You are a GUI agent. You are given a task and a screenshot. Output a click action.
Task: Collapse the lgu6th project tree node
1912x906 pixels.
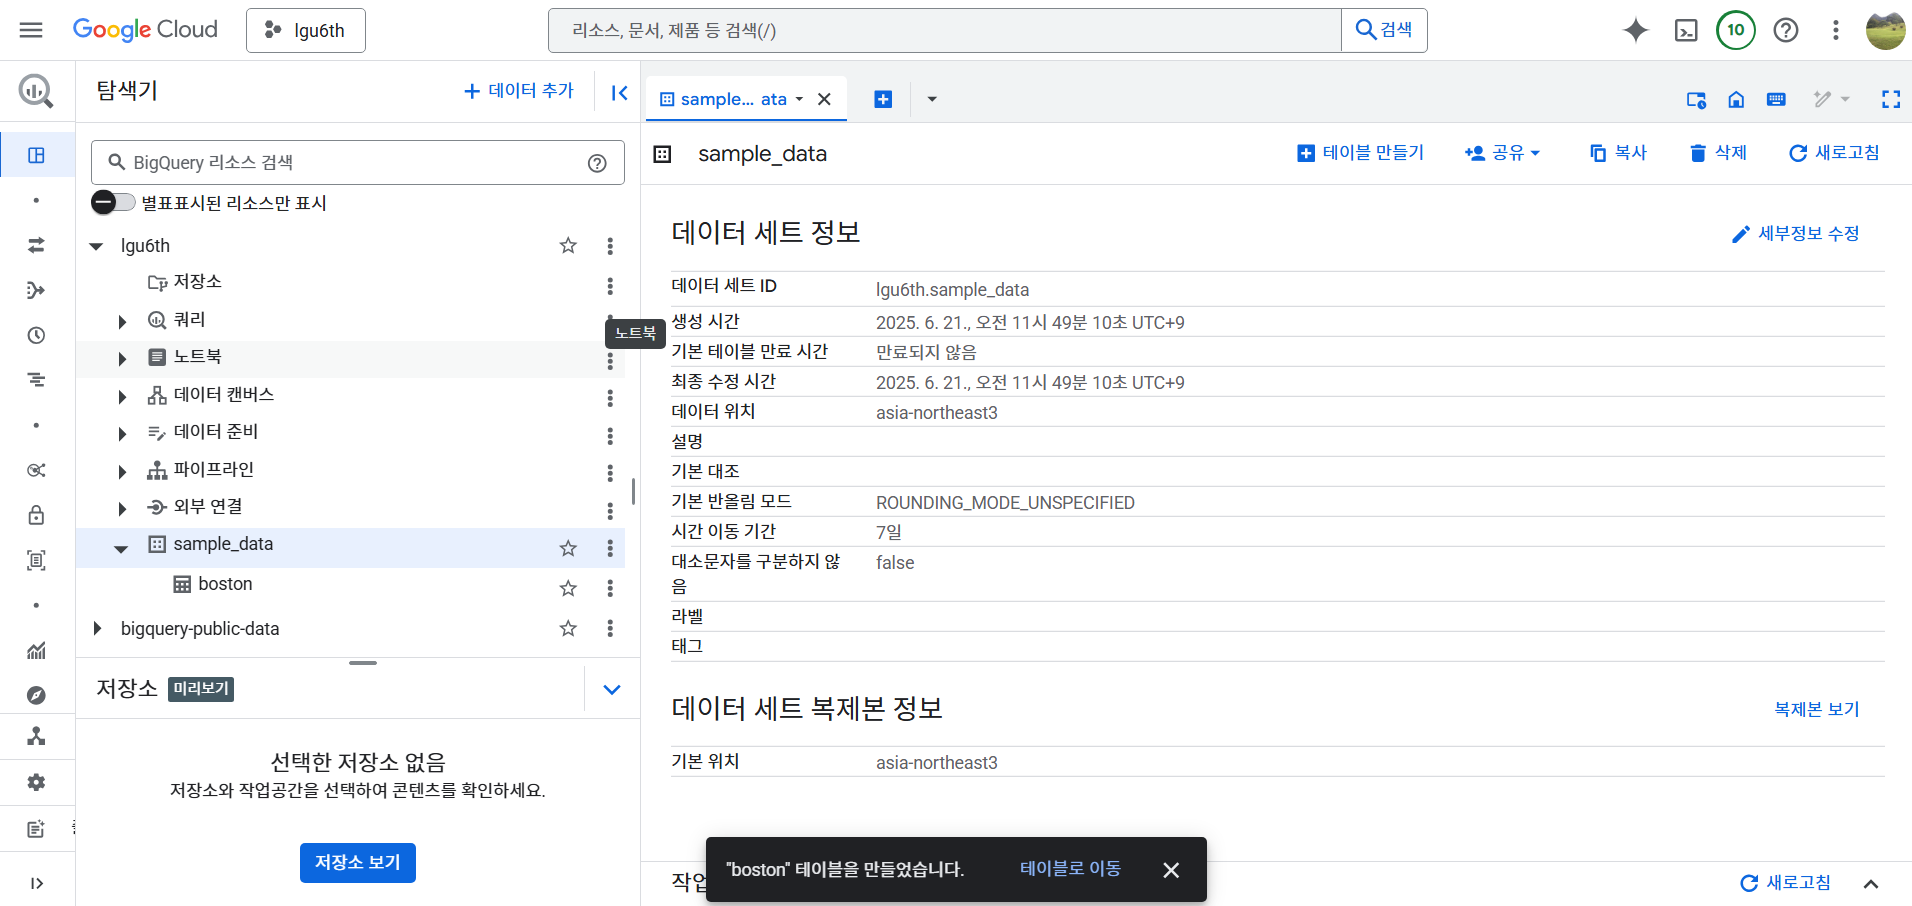[96, 246]
